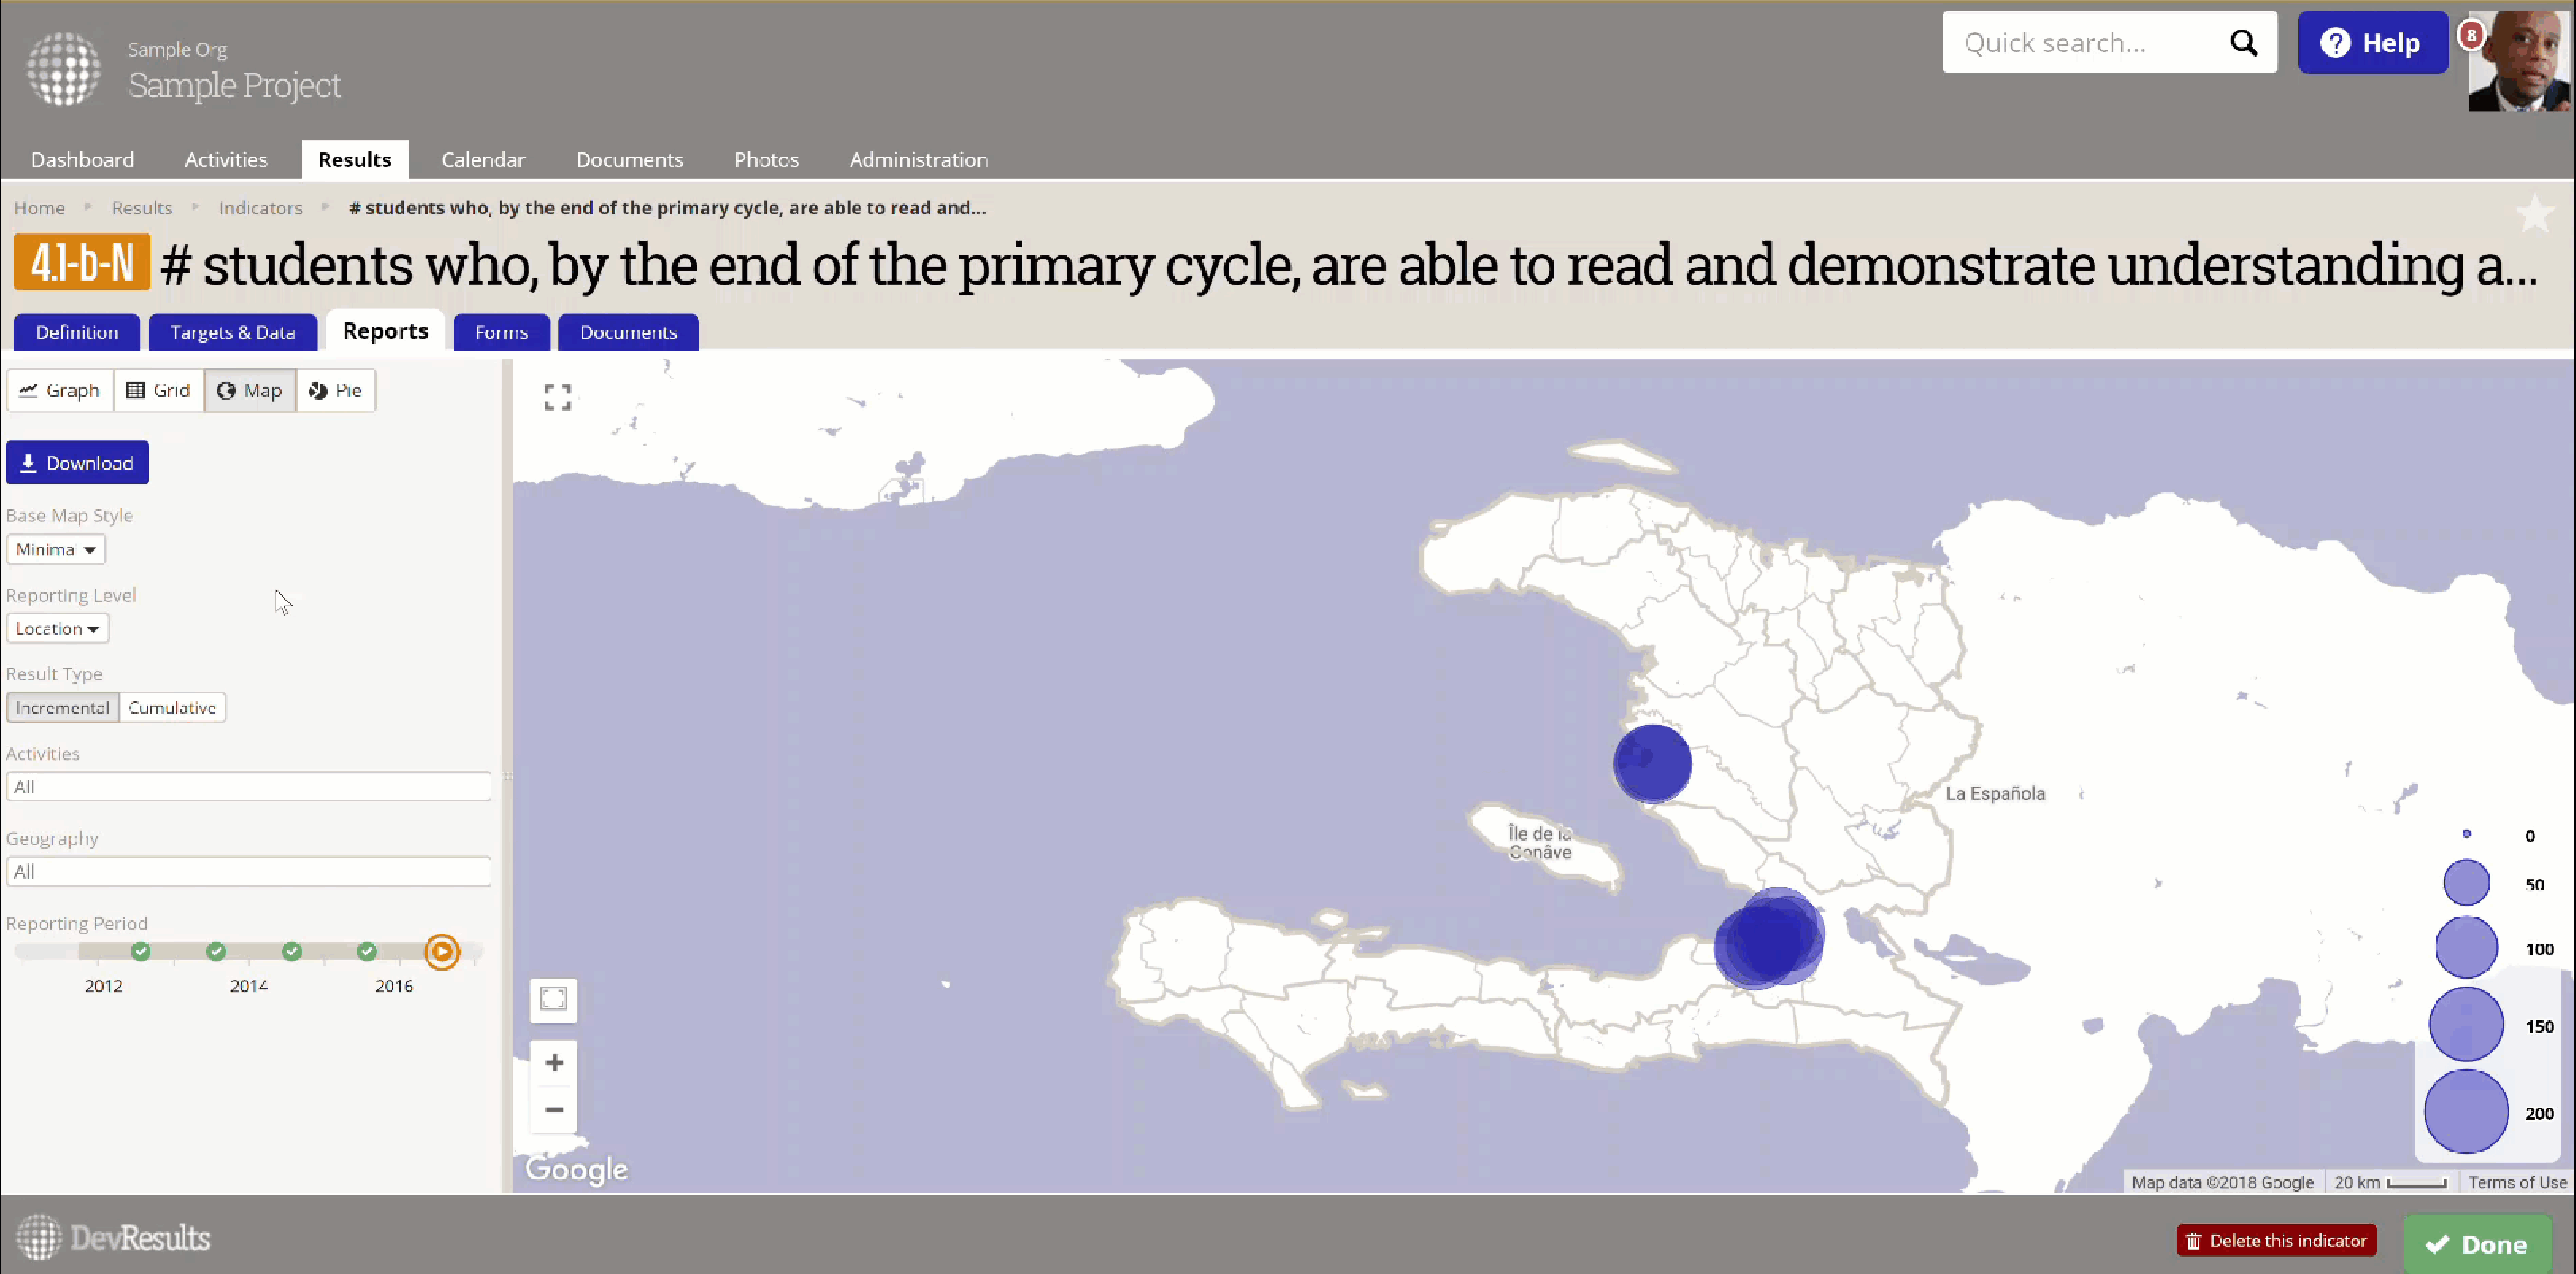
Task: Open the Calendar menu tab
Action: pos(482,160)
